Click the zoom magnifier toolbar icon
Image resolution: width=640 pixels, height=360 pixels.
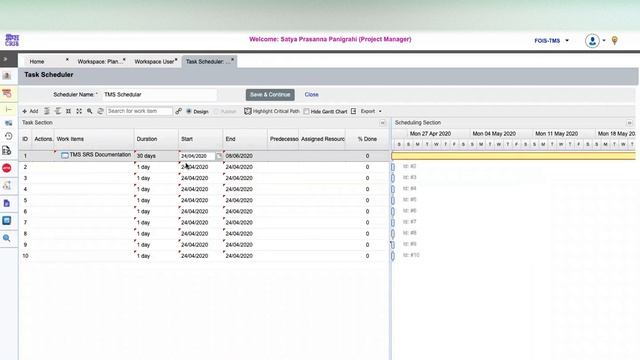(90, 111)
